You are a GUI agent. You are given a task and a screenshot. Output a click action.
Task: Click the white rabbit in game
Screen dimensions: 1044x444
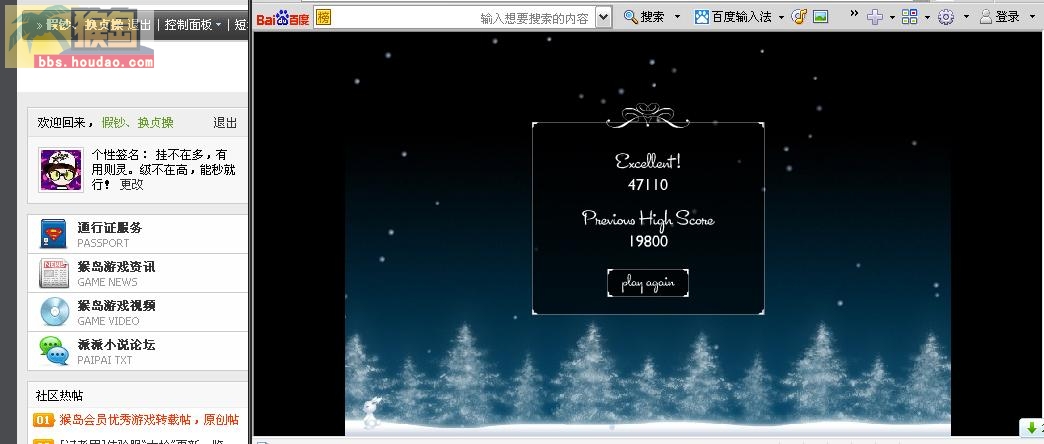371,413
